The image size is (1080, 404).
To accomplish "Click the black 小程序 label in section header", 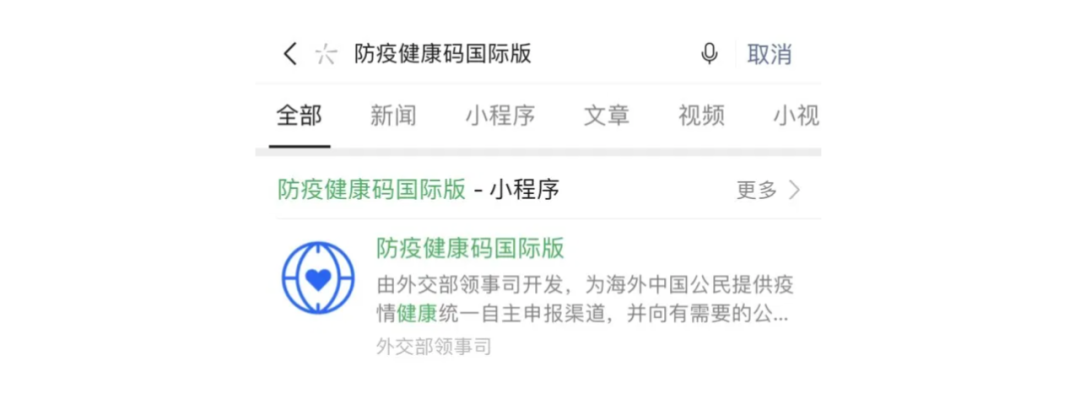I will point(525,190).
